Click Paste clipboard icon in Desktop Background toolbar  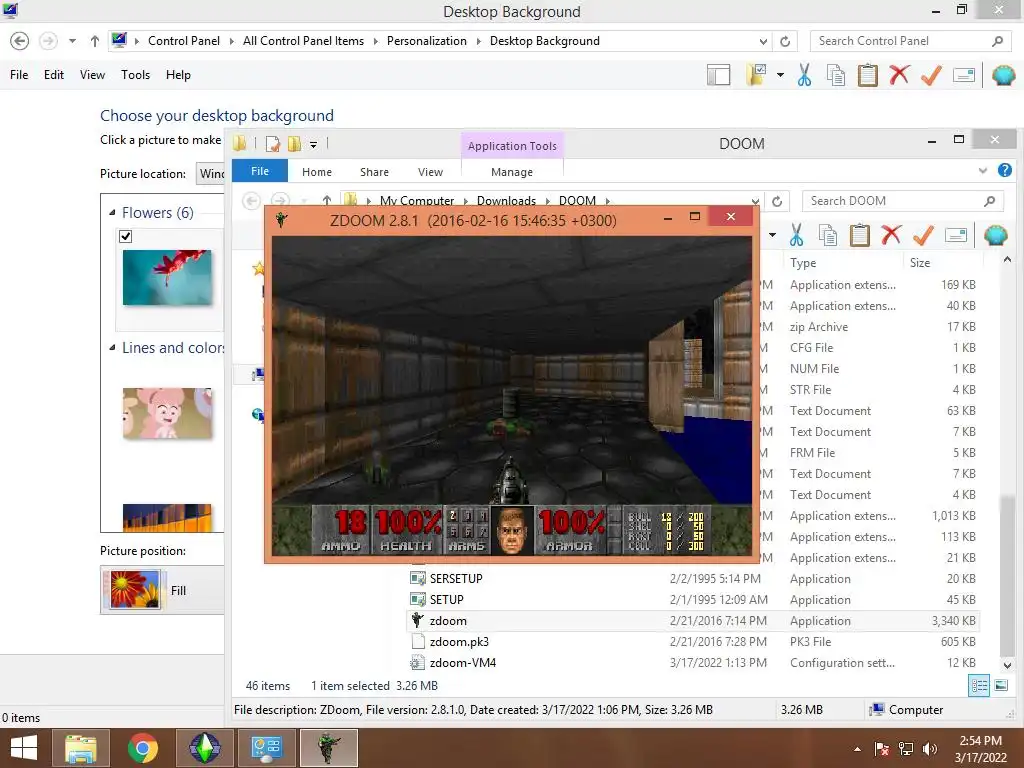(868, 75)
